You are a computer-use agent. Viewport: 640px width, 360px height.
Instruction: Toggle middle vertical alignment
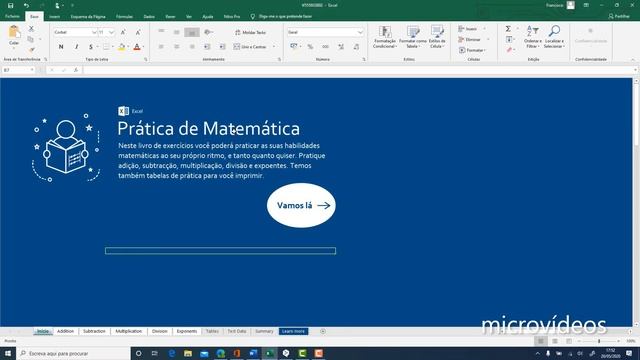[176, 32]
